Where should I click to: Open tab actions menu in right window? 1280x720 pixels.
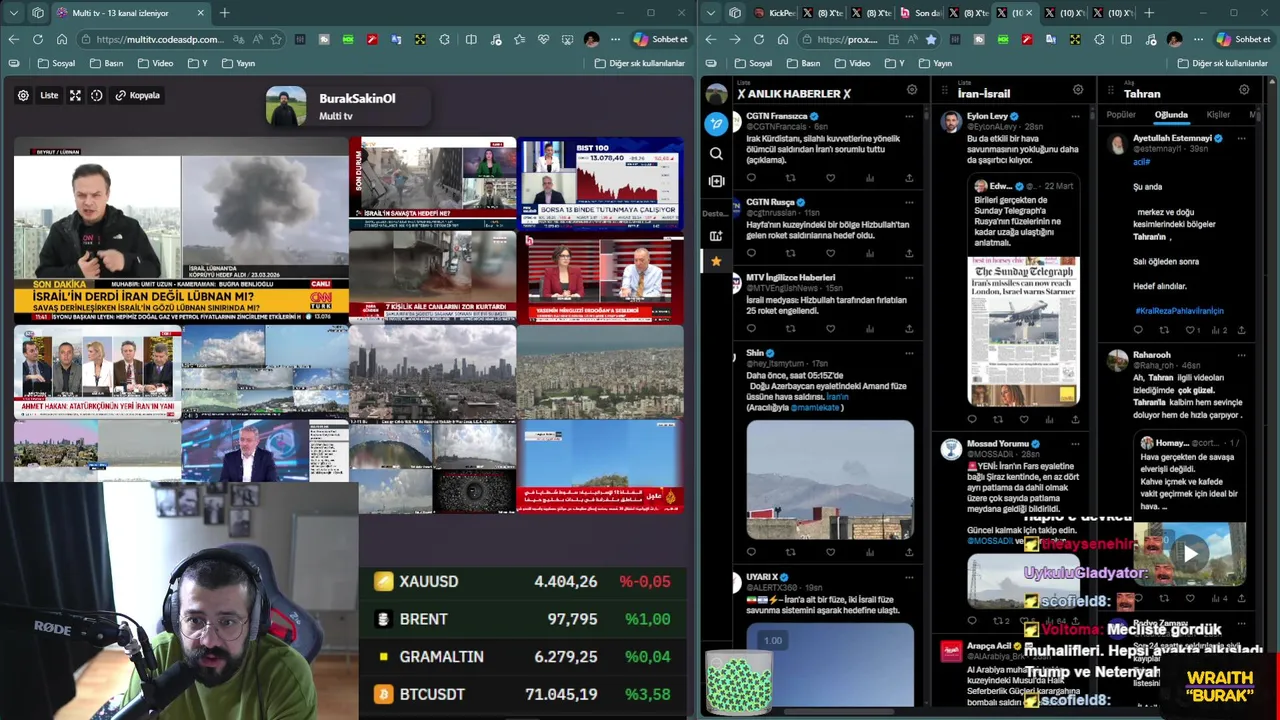click(x=712, y=13)
